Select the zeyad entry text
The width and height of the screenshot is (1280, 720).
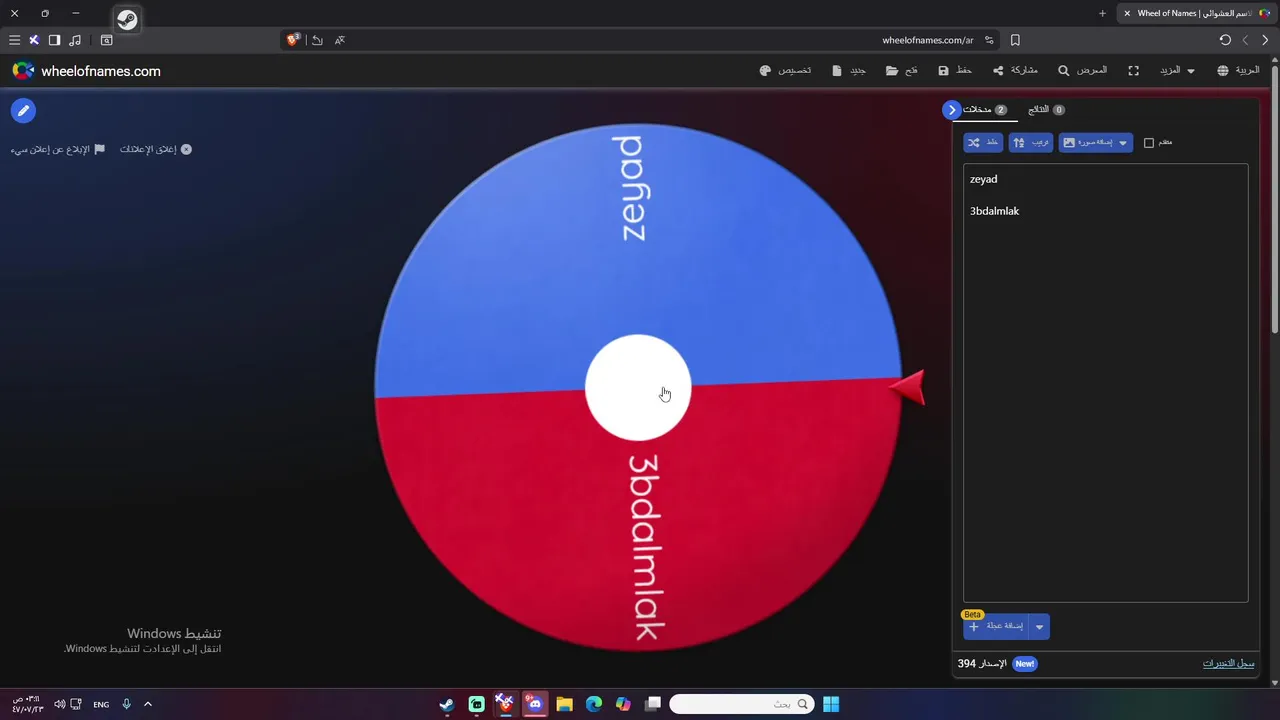[983, 179]
